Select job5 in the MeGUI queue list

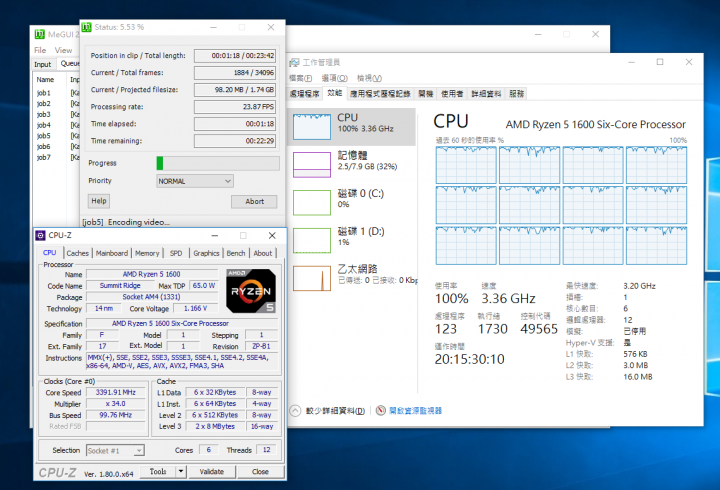[44, 136]
